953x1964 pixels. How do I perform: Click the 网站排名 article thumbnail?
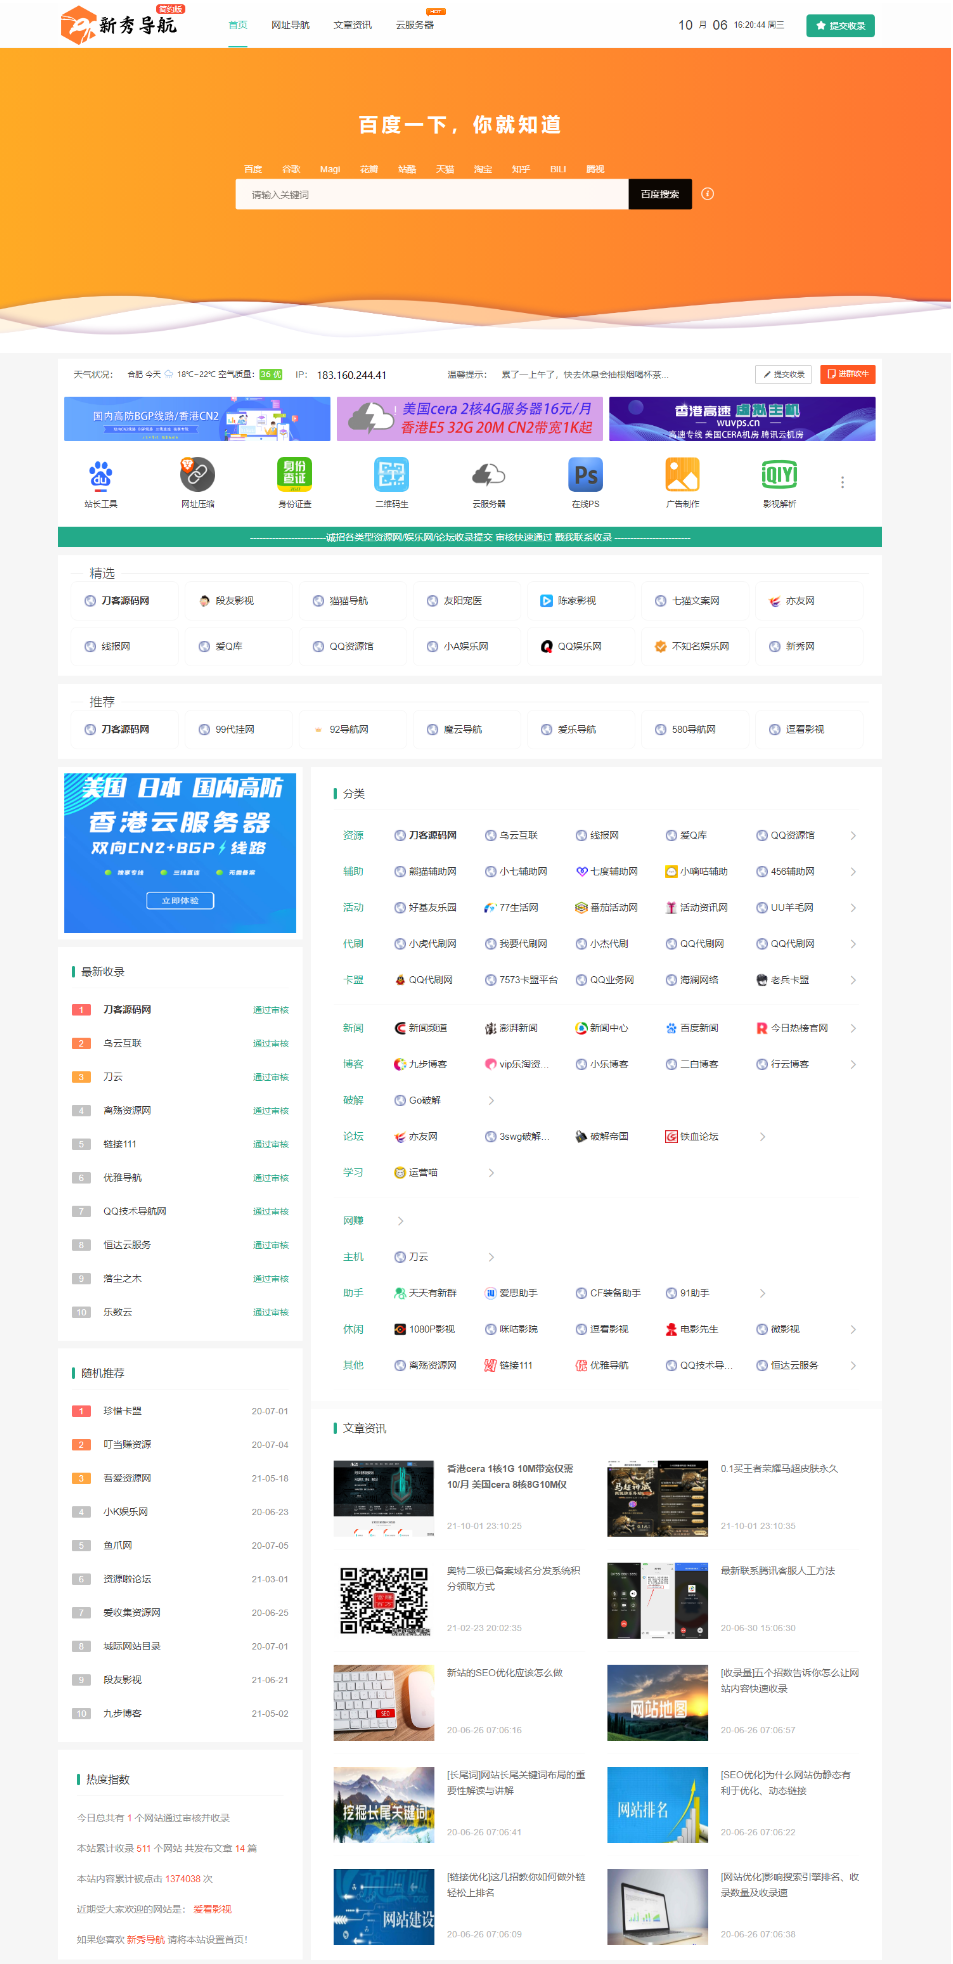point(658,1805)
